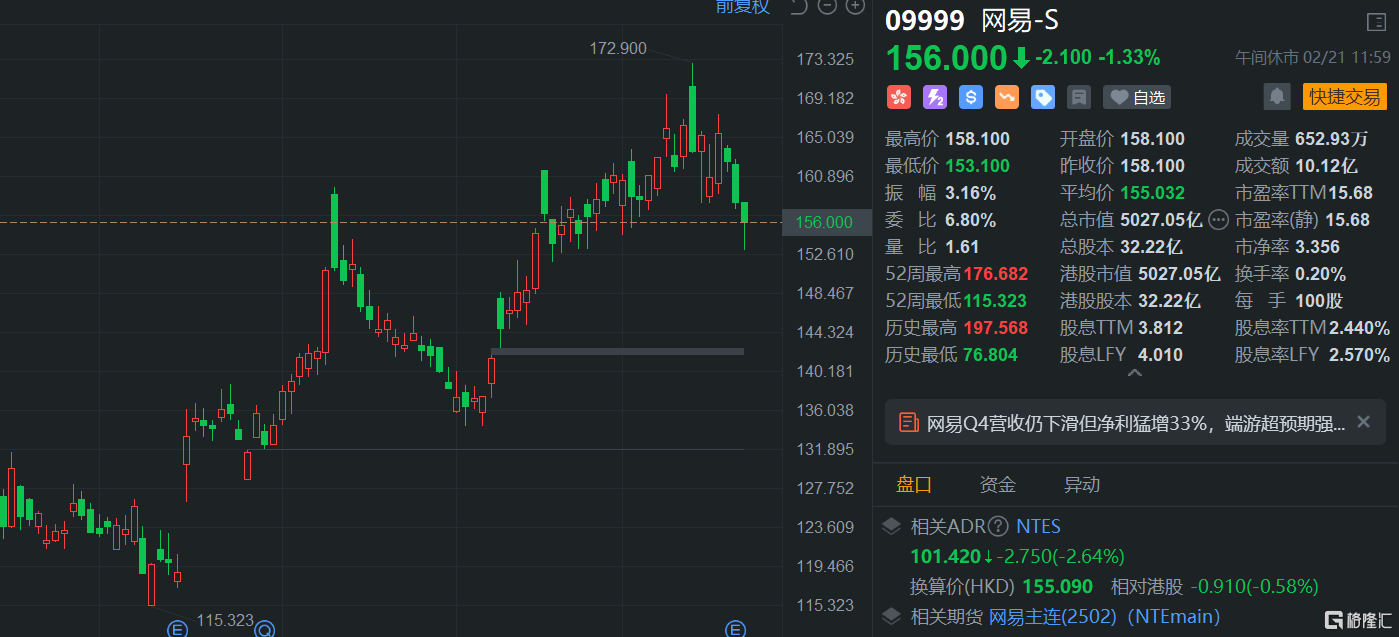Image resolution: width=1399 pixels, height=637 pixels.
Task: Open the 网易Q4营收 news headline
Action: 1136,423
